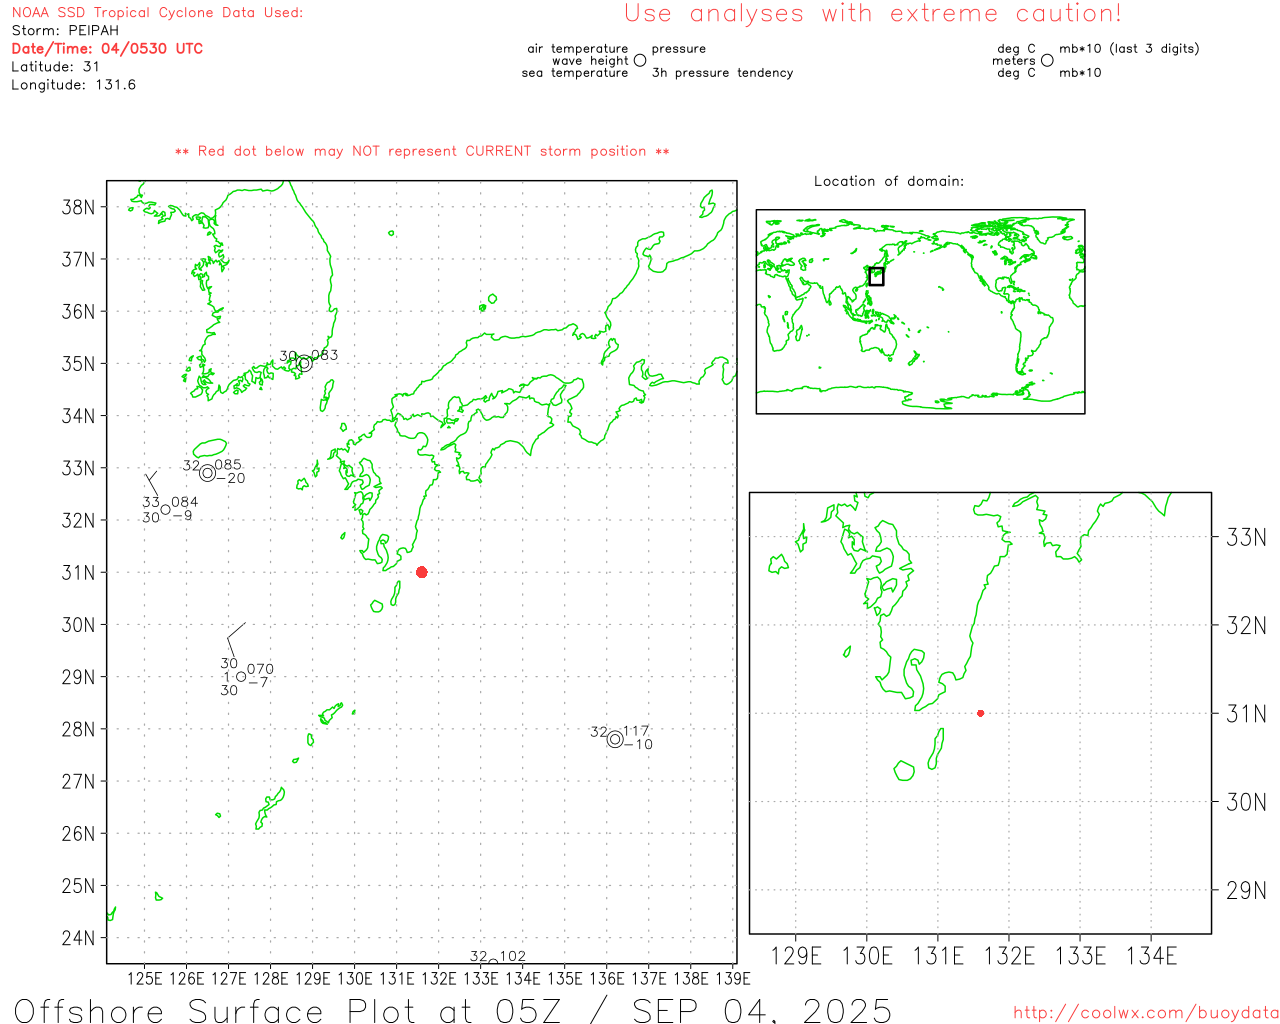Click the 'air temperature' legend label
Screen dimensions: 1280x1024
(x=578, y=49)
